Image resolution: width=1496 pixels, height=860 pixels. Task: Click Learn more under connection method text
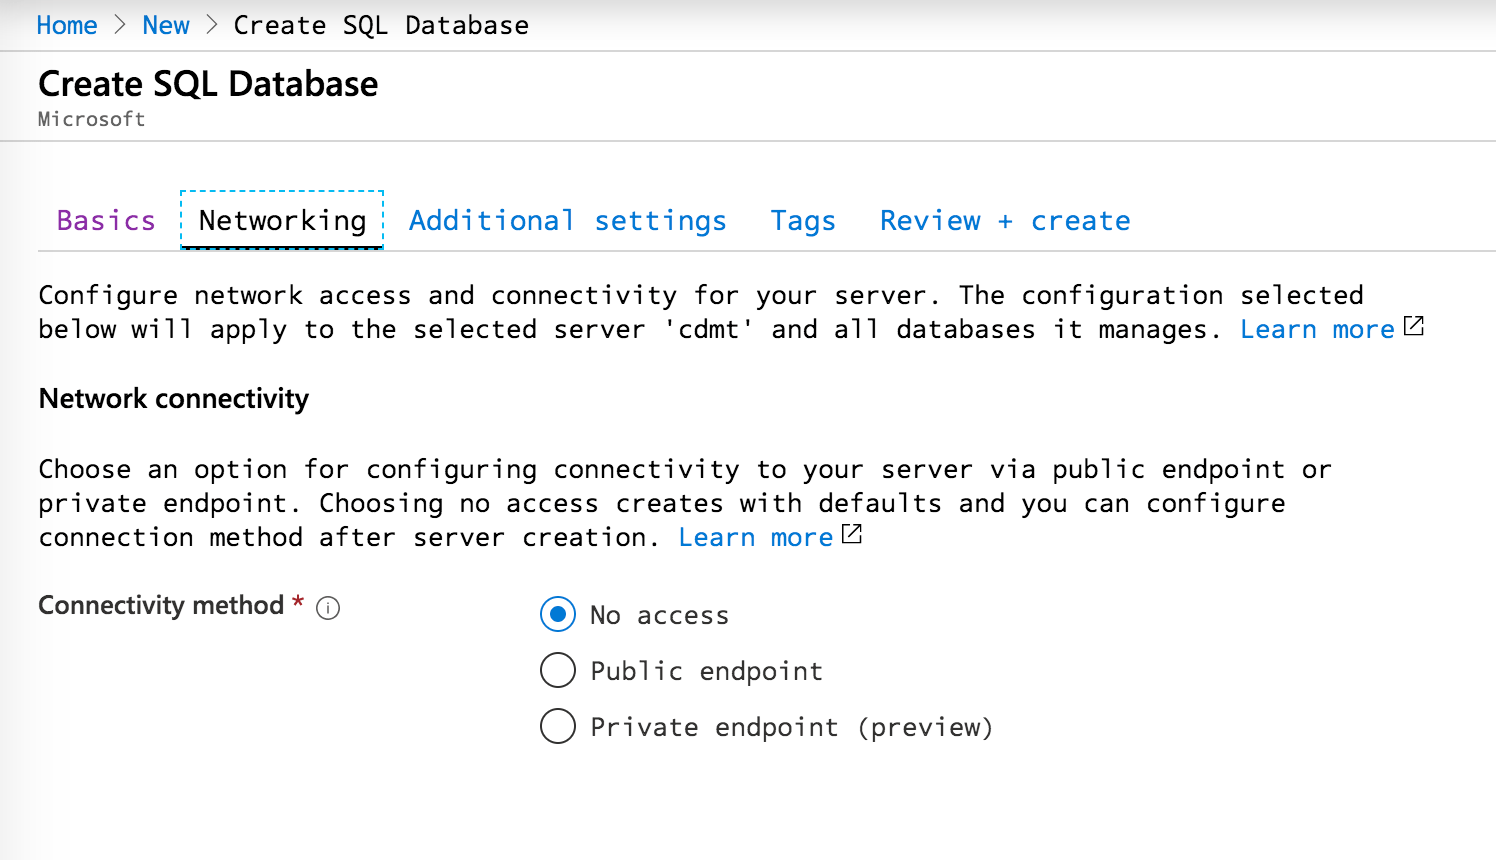(x=755, y=536)
